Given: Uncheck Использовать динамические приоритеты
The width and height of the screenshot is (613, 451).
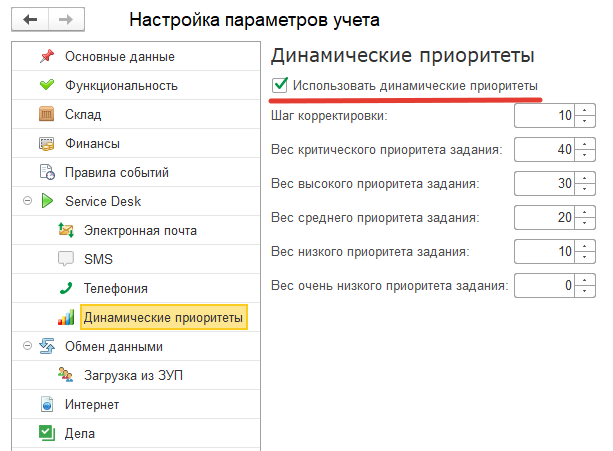Looking at the screenshot, I should [x=280, y=85].
